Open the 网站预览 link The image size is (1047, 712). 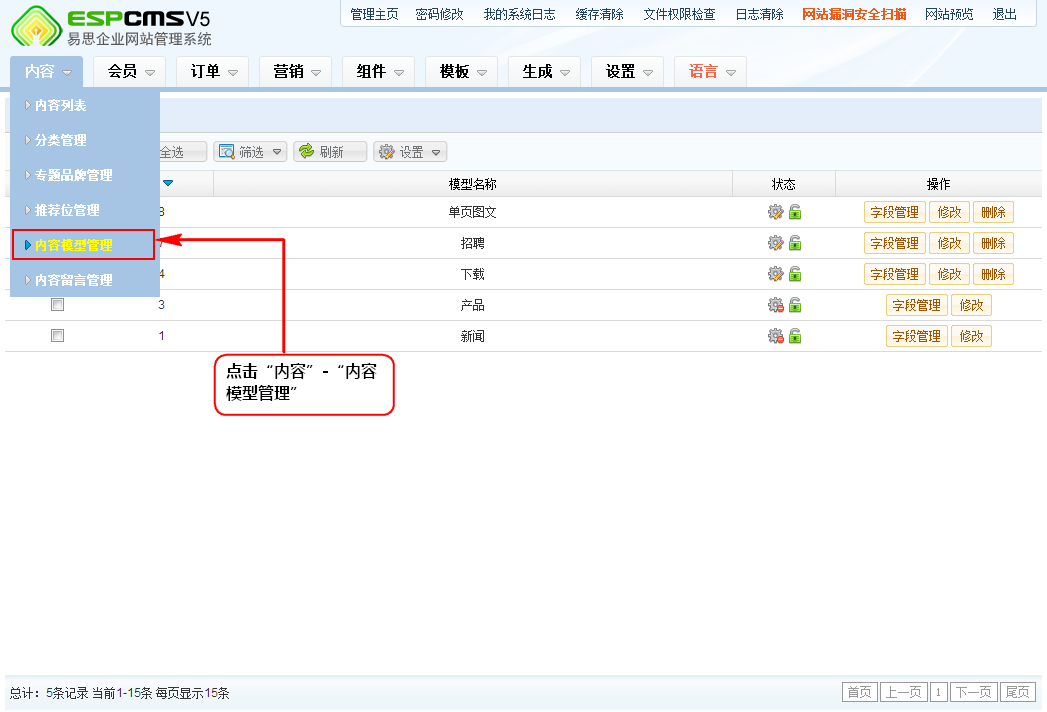[949, 14]
